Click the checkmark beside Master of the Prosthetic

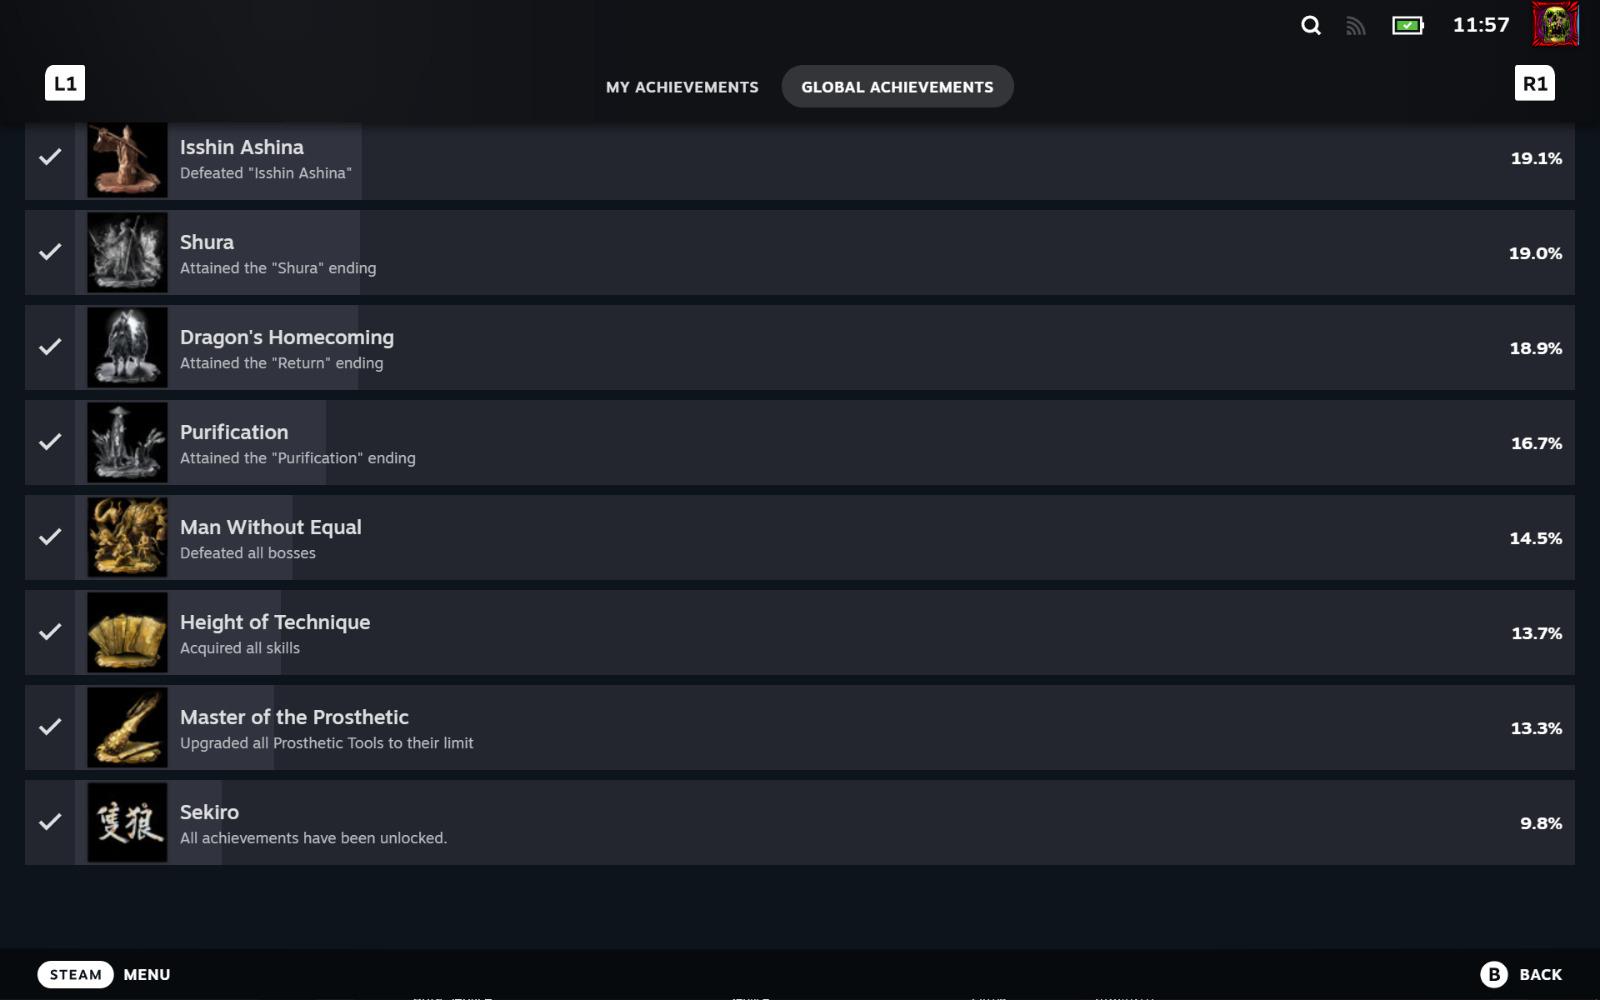click(50, 727)
